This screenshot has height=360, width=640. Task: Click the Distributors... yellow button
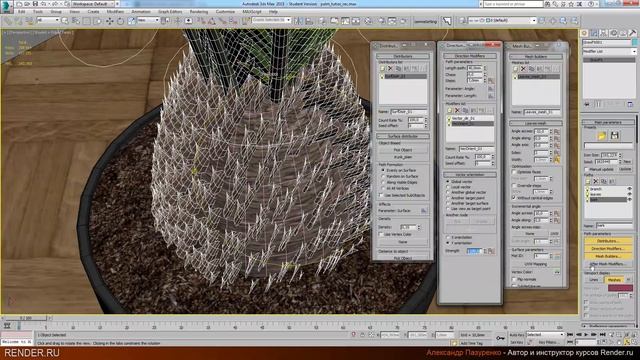[607, 241]
